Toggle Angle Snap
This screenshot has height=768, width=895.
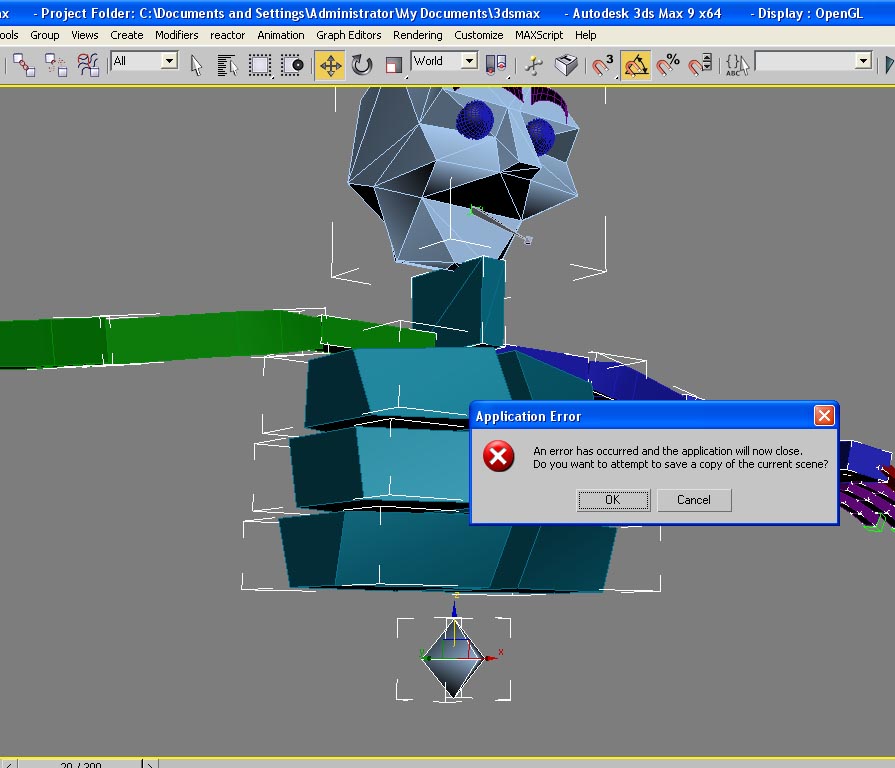point(635,65)
